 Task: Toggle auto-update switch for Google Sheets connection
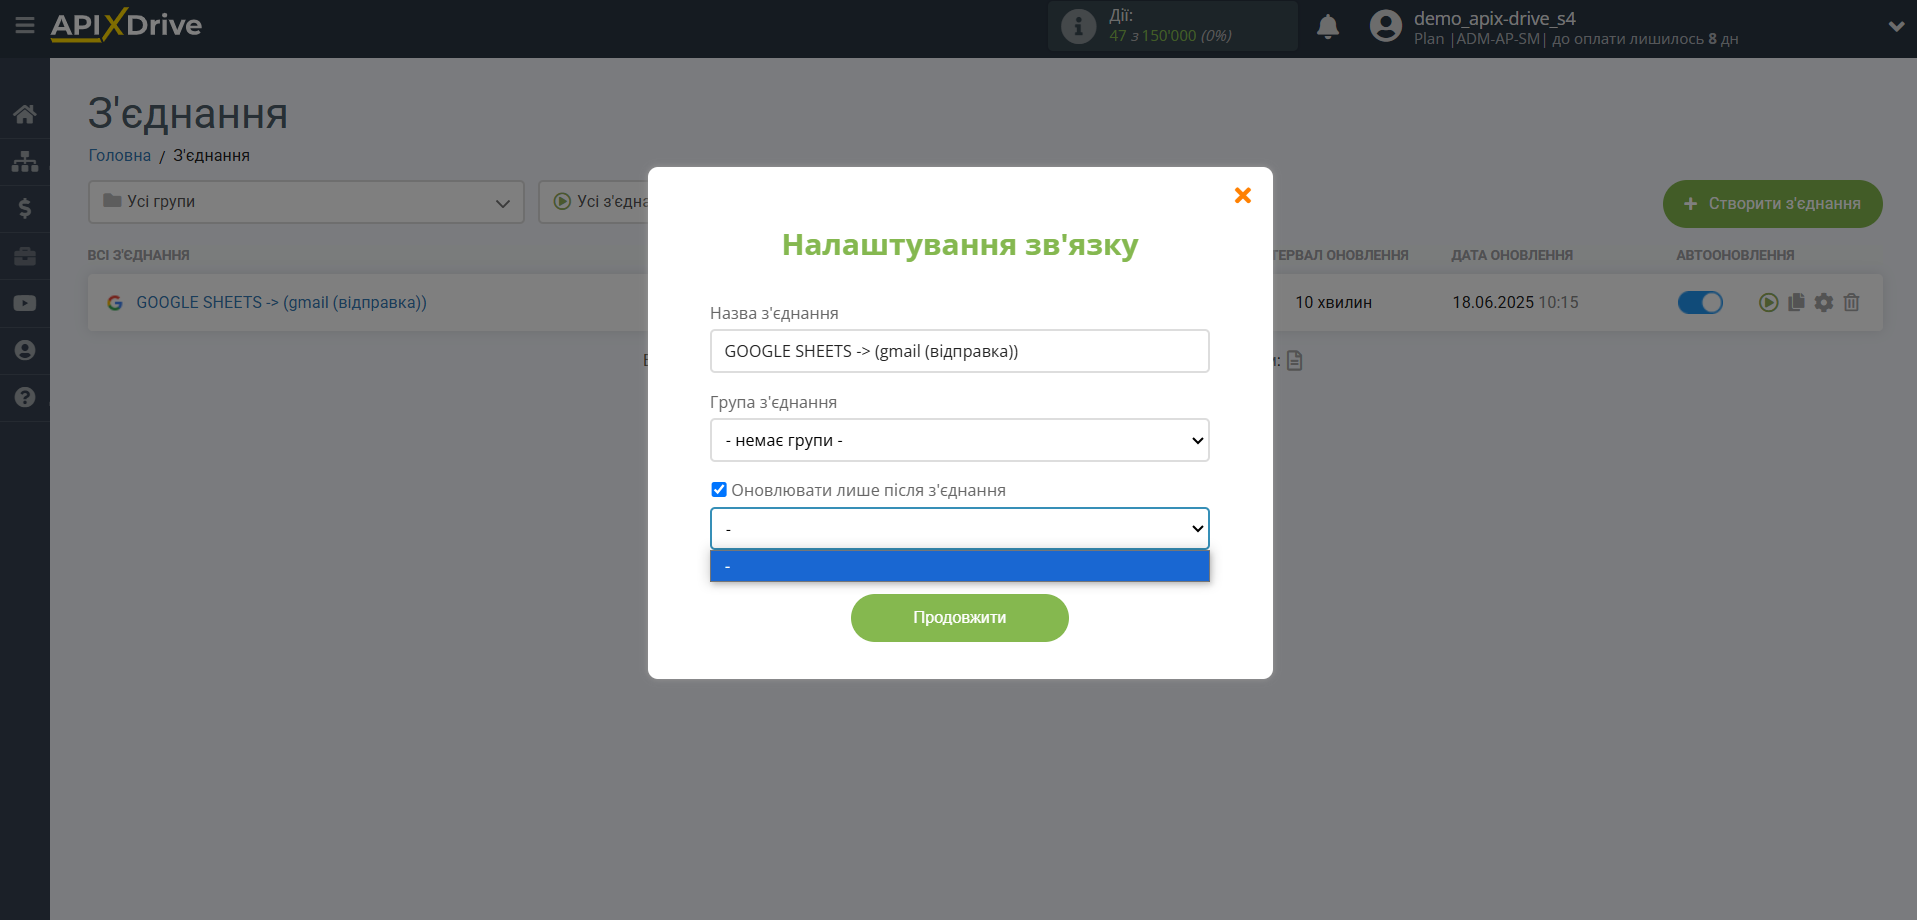pyautogui.click(x=1700, y=302)
